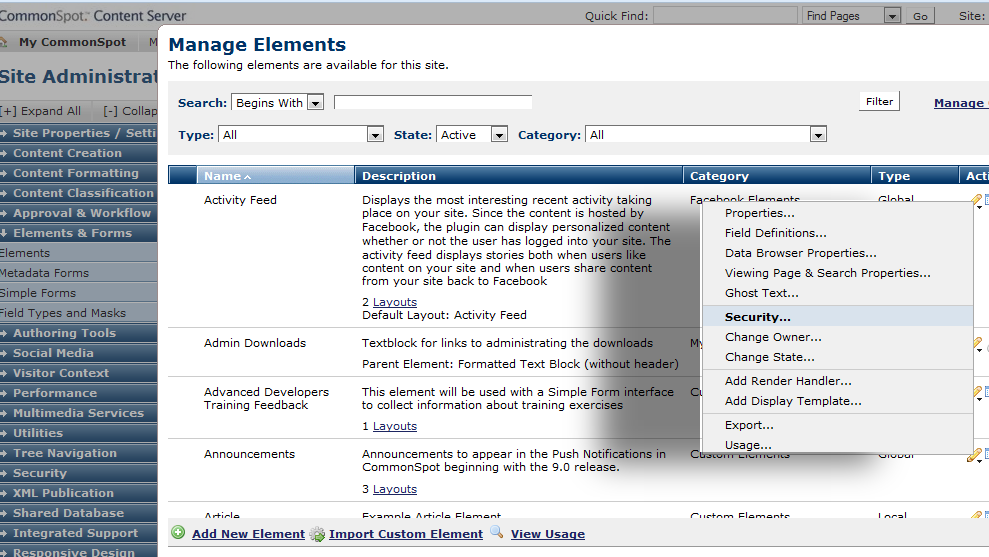Select Change State... menu entry
This screenshot has height=557, width=989.
tap(837, 357)
